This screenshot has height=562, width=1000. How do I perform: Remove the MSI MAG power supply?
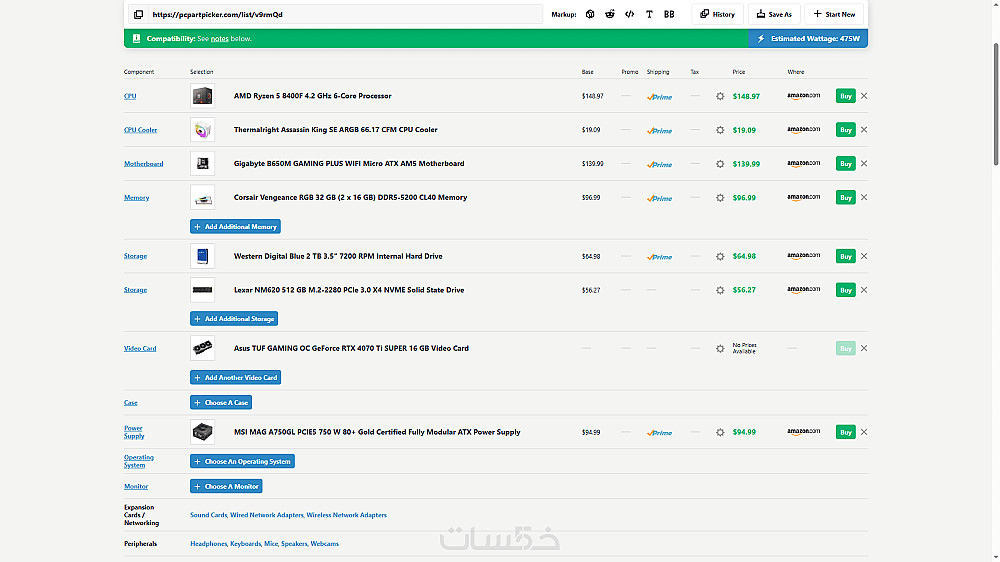tap(864, 432)
